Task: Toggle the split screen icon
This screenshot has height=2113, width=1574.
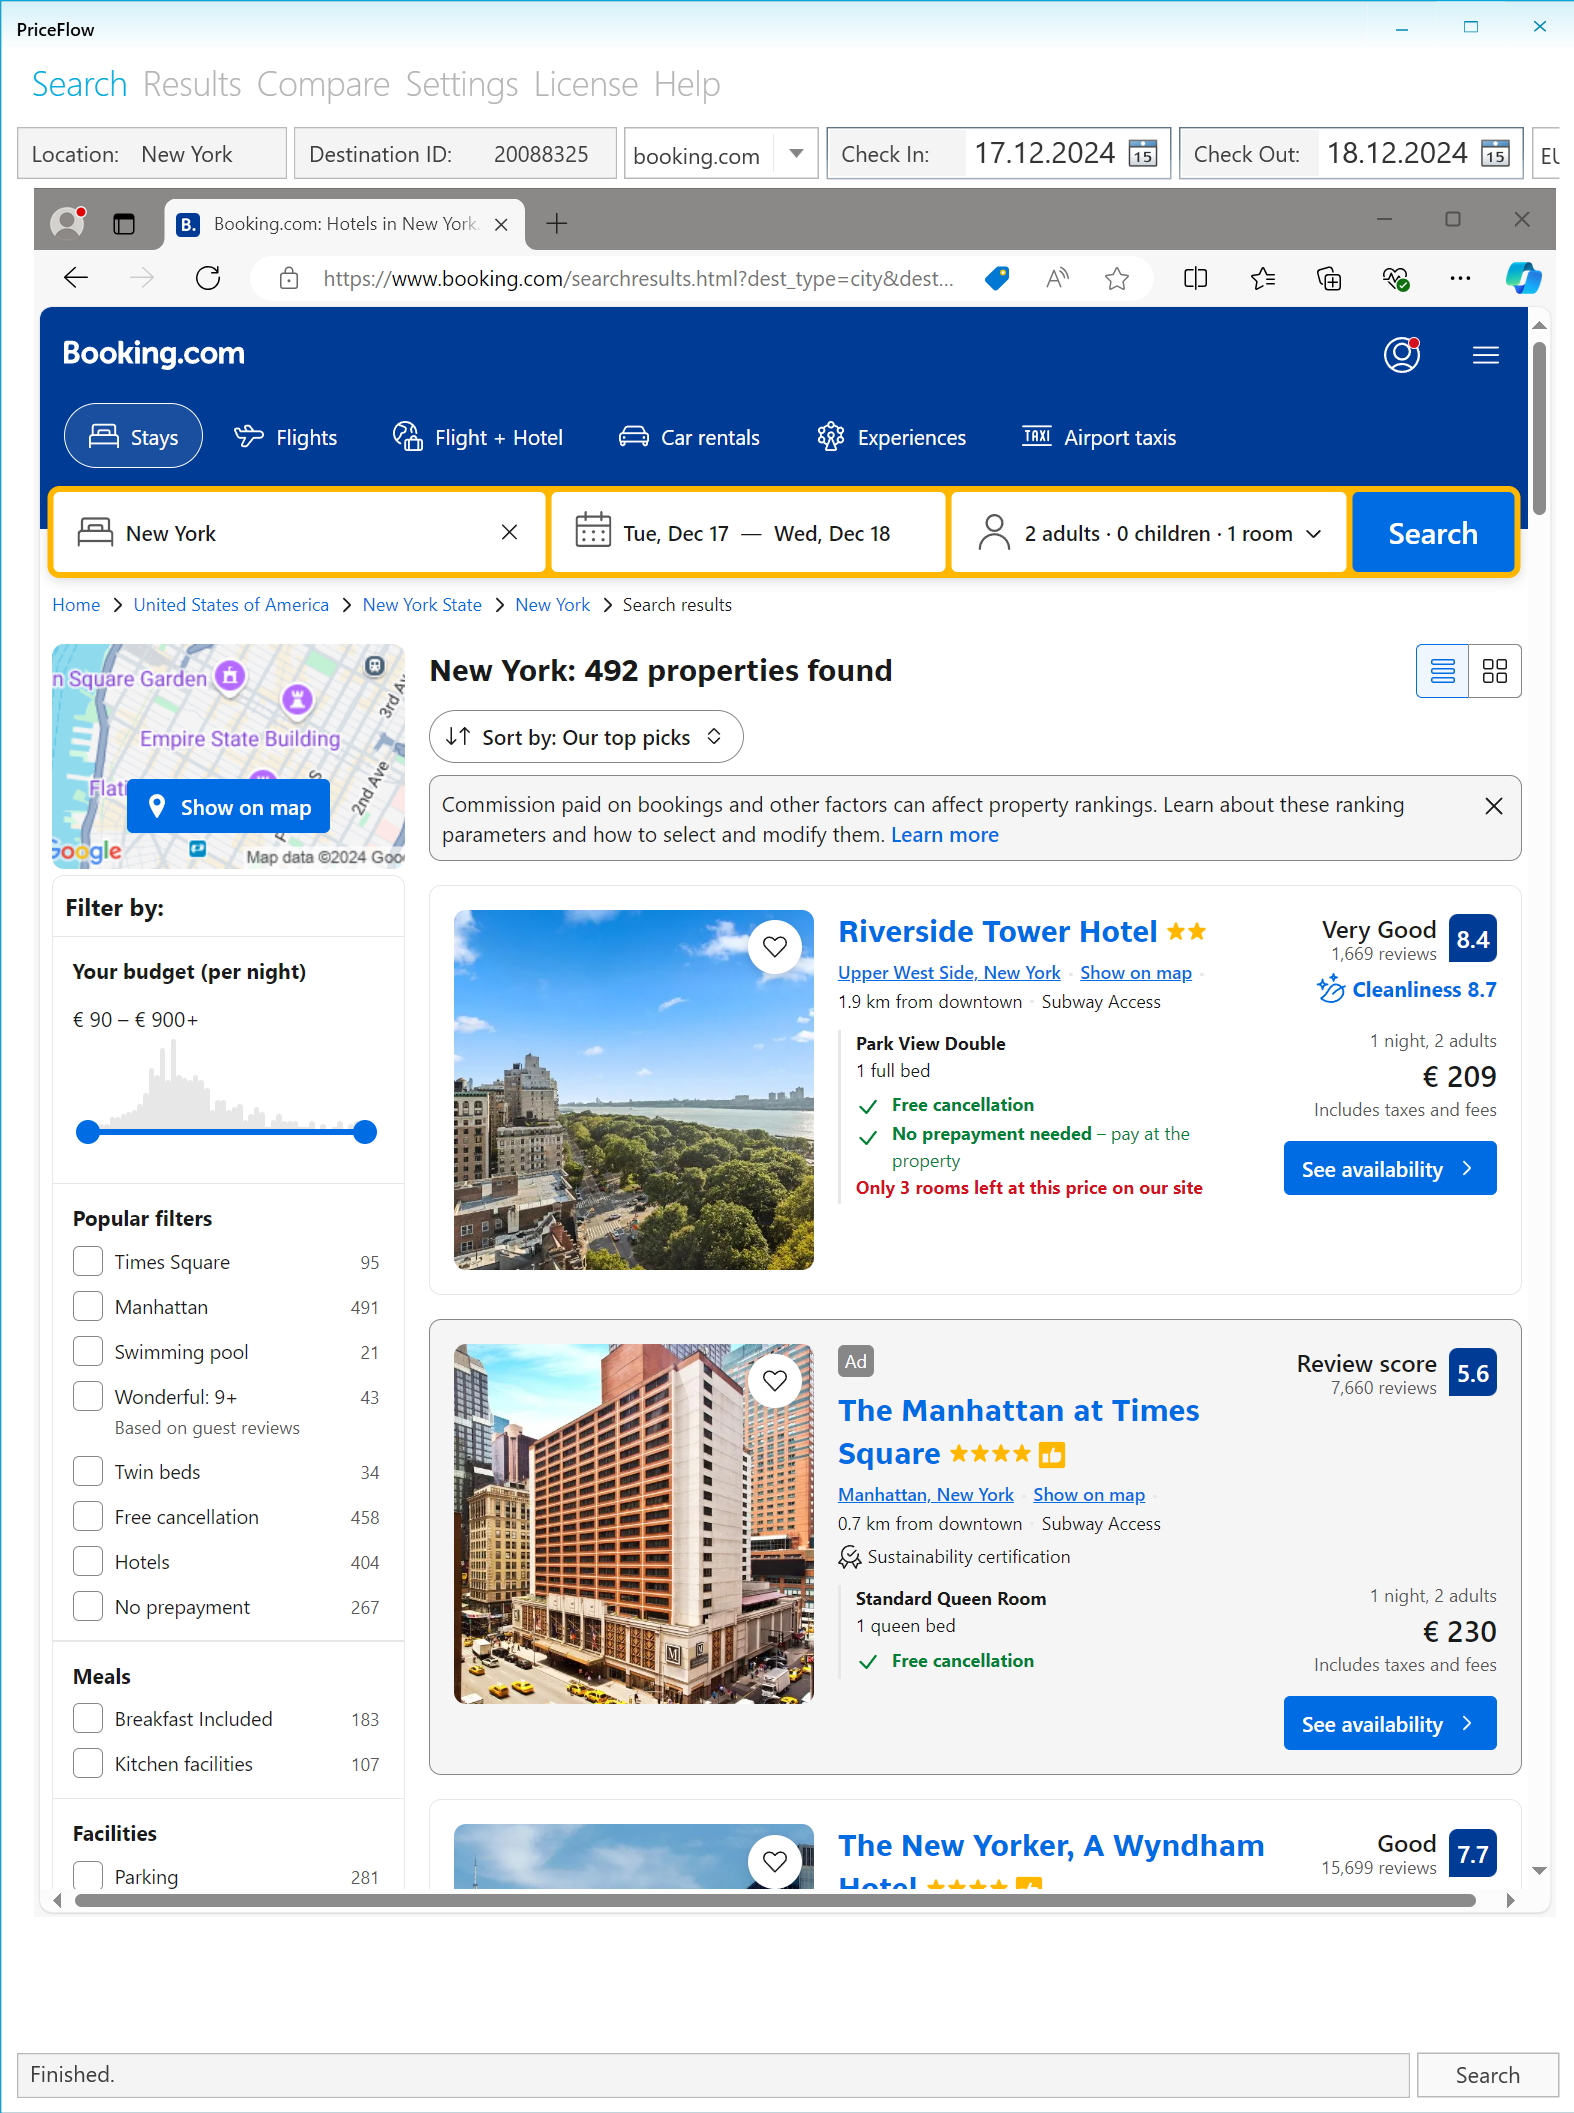Action: pyautogui.click(x=1195, y=278)
